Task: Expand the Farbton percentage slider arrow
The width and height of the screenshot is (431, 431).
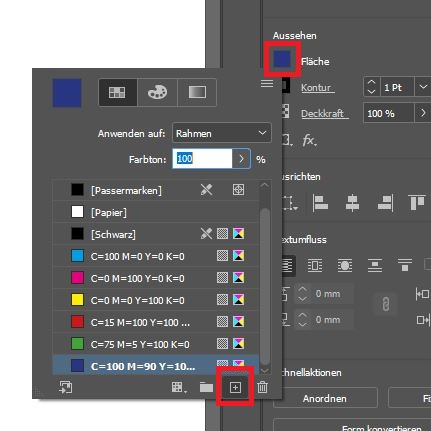Action: pyautogui.click(x=241, y=159)
